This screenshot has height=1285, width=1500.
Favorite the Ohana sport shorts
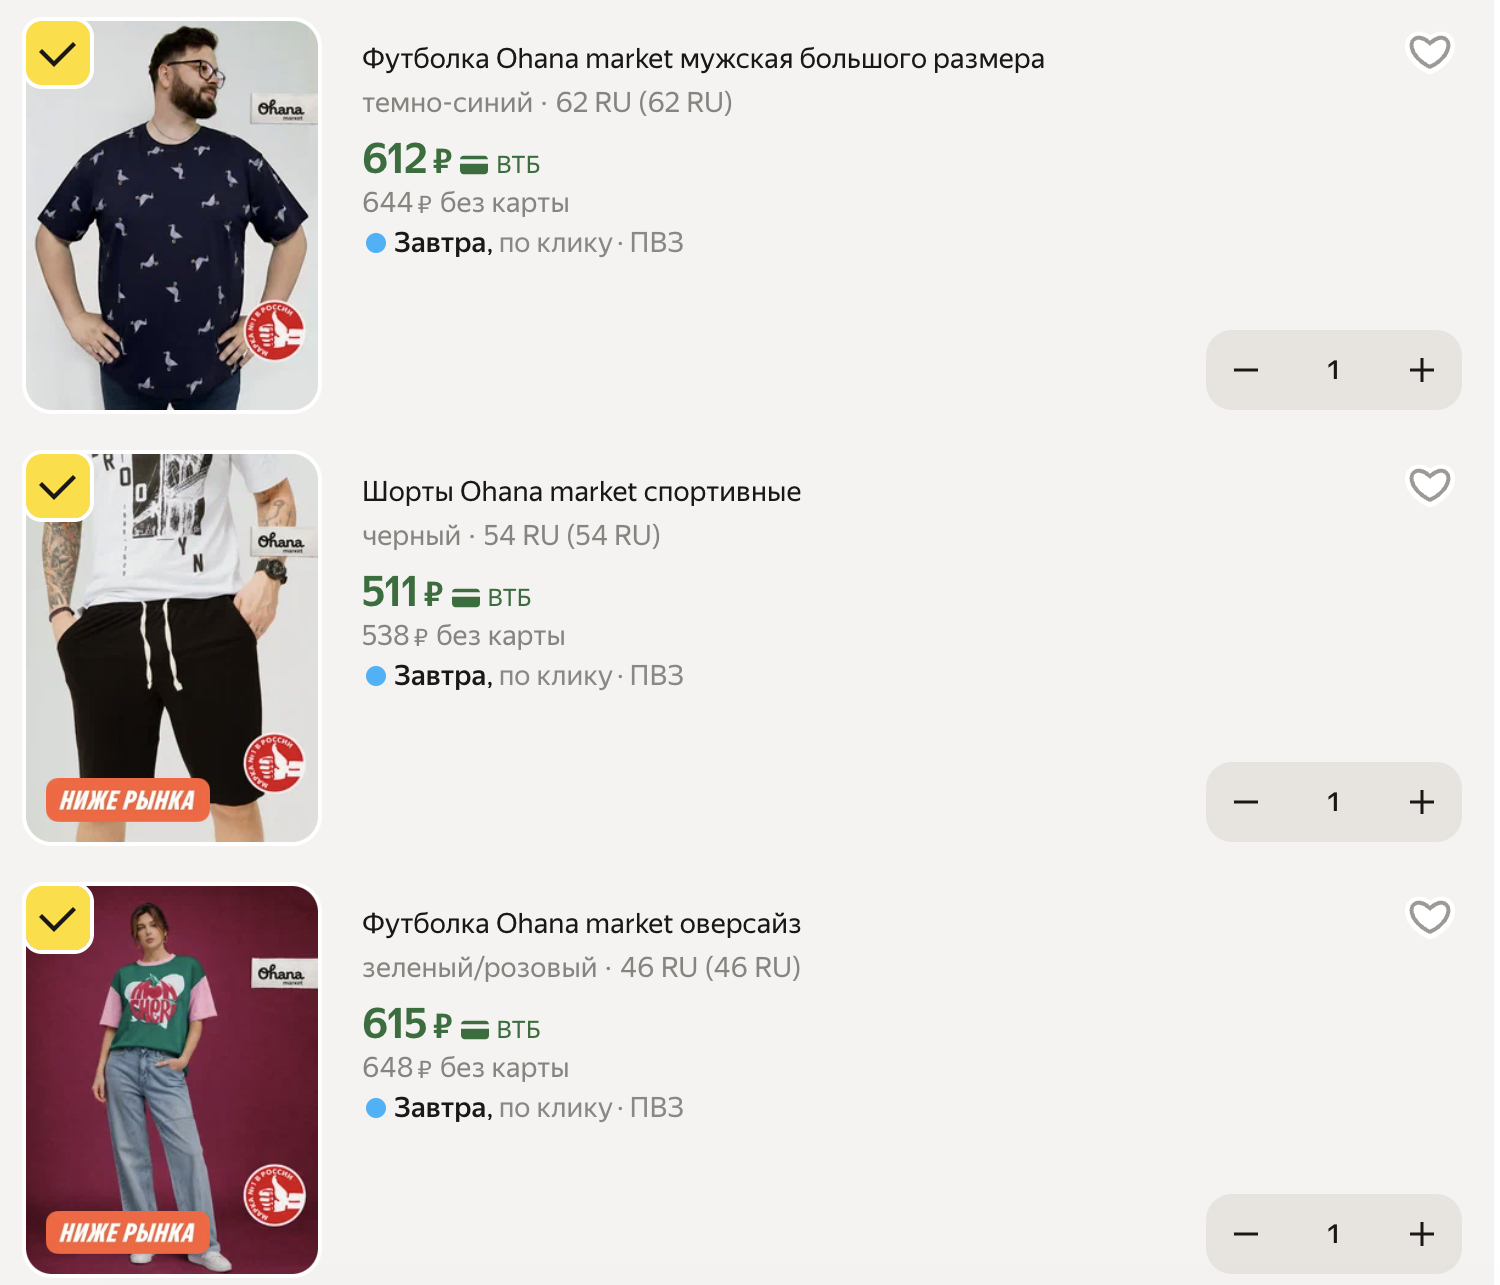tap(1429, 485)
